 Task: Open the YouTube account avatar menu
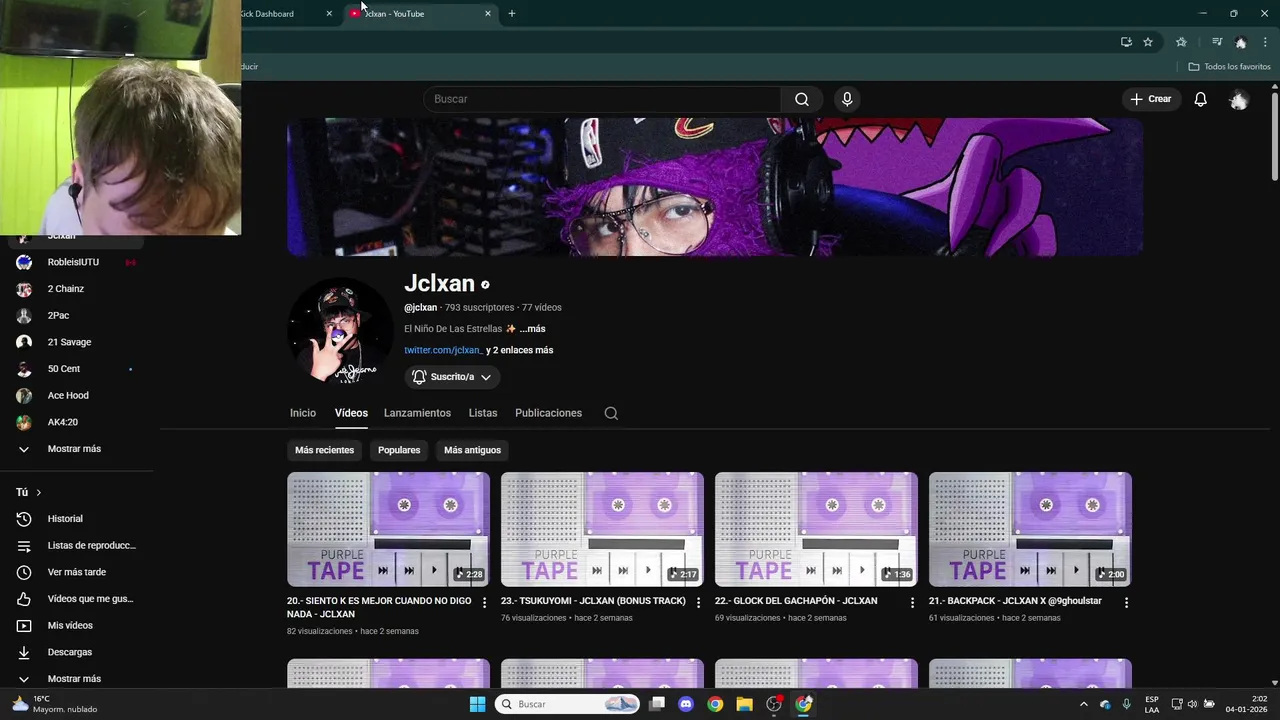pyautogui.click(x=1239, y=100)
